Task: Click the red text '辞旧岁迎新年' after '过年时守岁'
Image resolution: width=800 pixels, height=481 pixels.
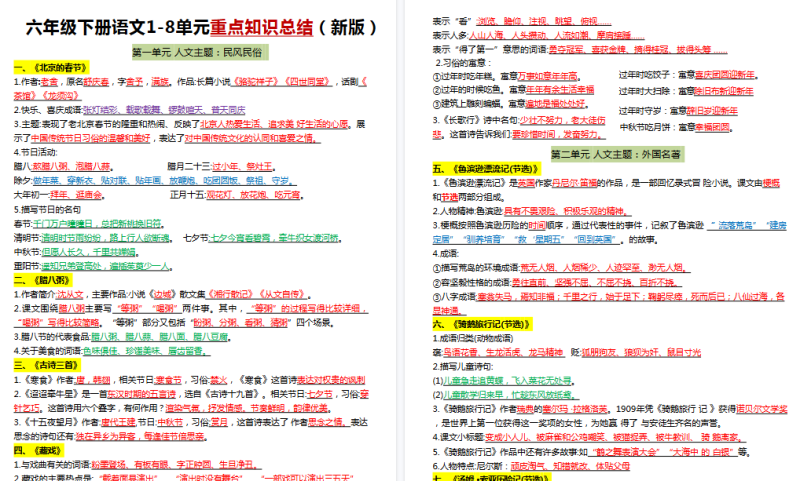Action: point(712,111)
